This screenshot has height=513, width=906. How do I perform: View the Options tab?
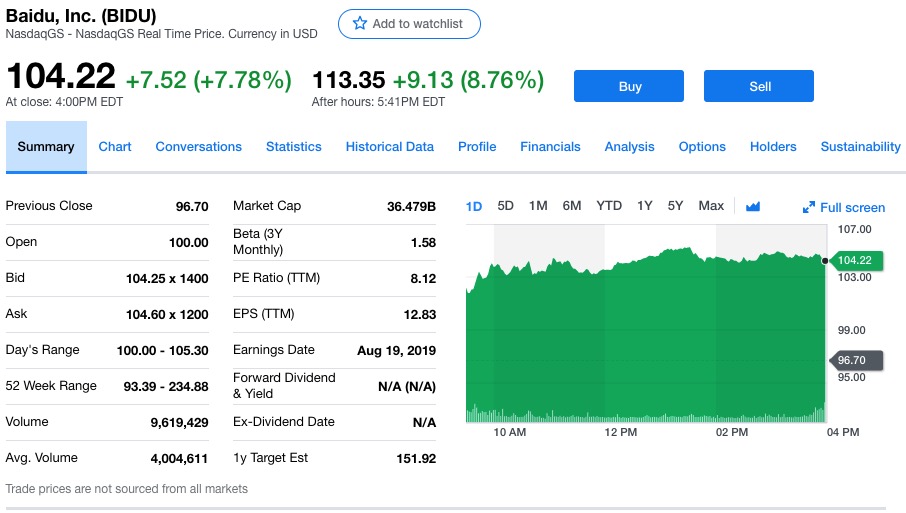tap(702, 147)
